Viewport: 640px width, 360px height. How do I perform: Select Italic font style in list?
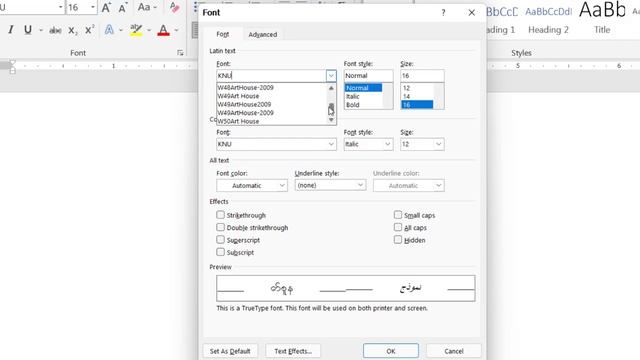click(x=353, y=96)
